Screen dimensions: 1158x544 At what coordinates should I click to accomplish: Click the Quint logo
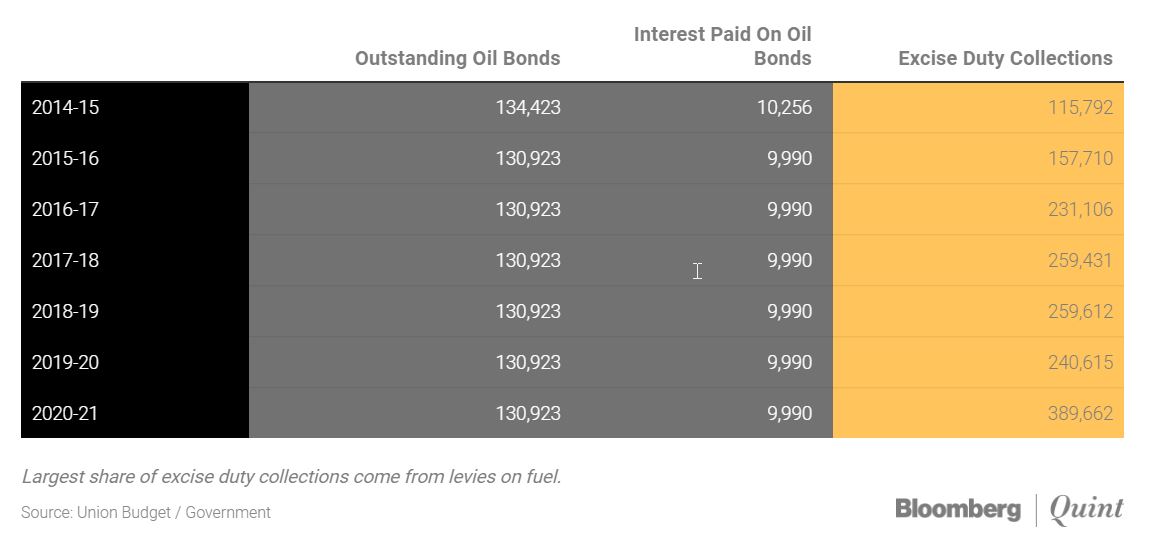[1086, 509]
